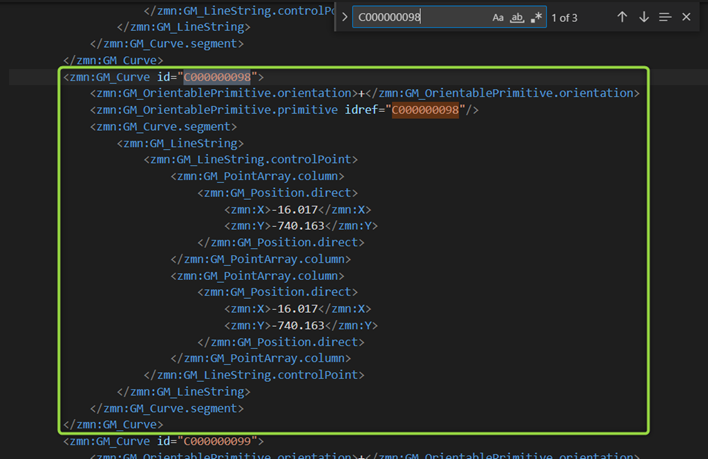Click first opening GM_PointArray.column tag
This screenshot has width=708, height=459.
(257, 176)
